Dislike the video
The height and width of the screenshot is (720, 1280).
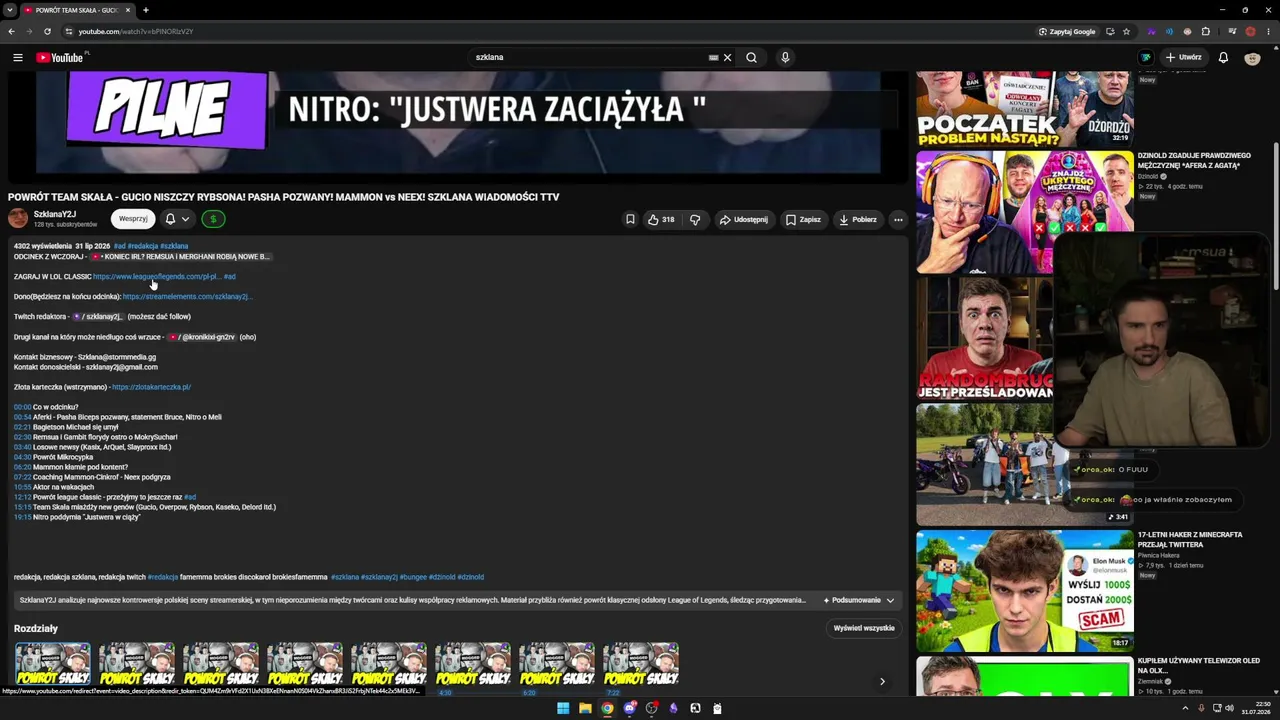click(x=695, y=219)
